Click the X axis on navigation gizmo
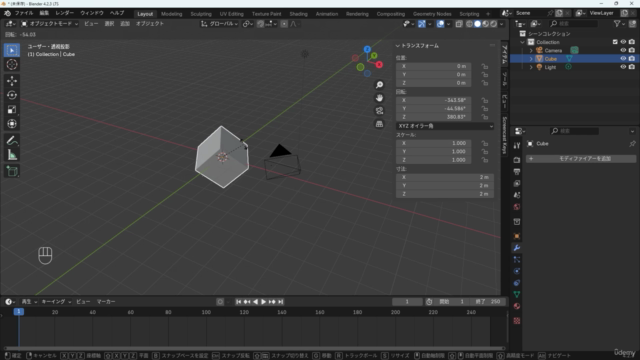This screenshot has height=360, width=640. (x=379, y=64)
